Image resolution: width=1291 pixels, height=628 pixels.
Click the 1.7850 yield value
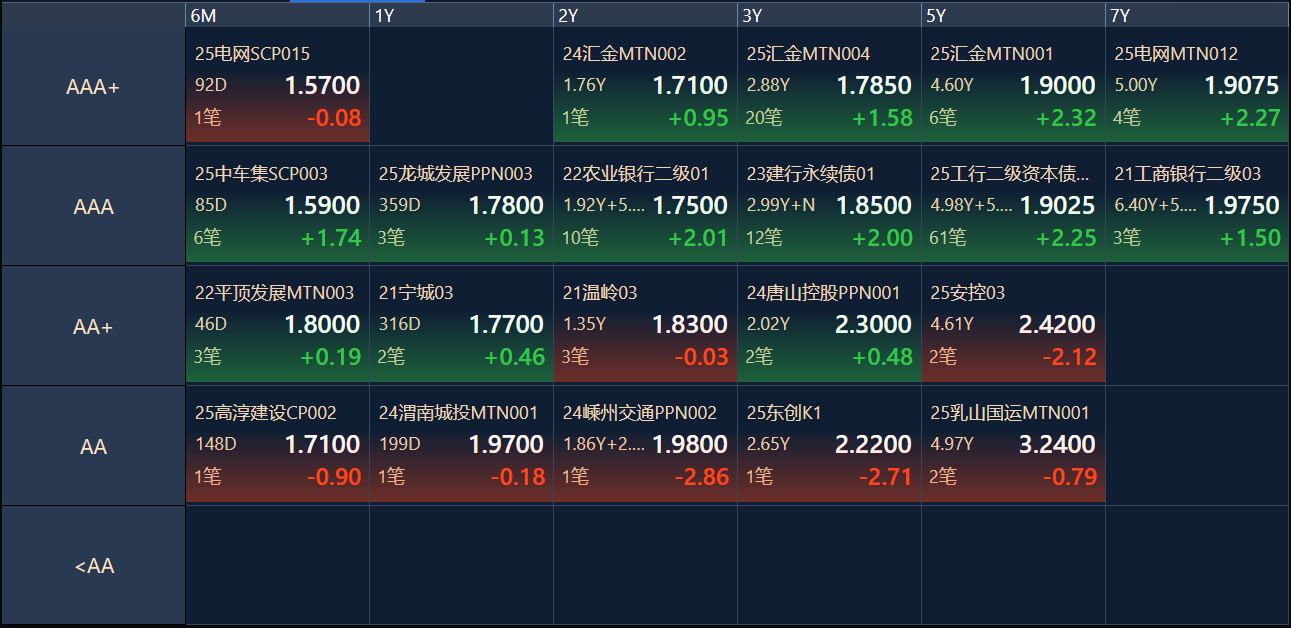(874, 85)
